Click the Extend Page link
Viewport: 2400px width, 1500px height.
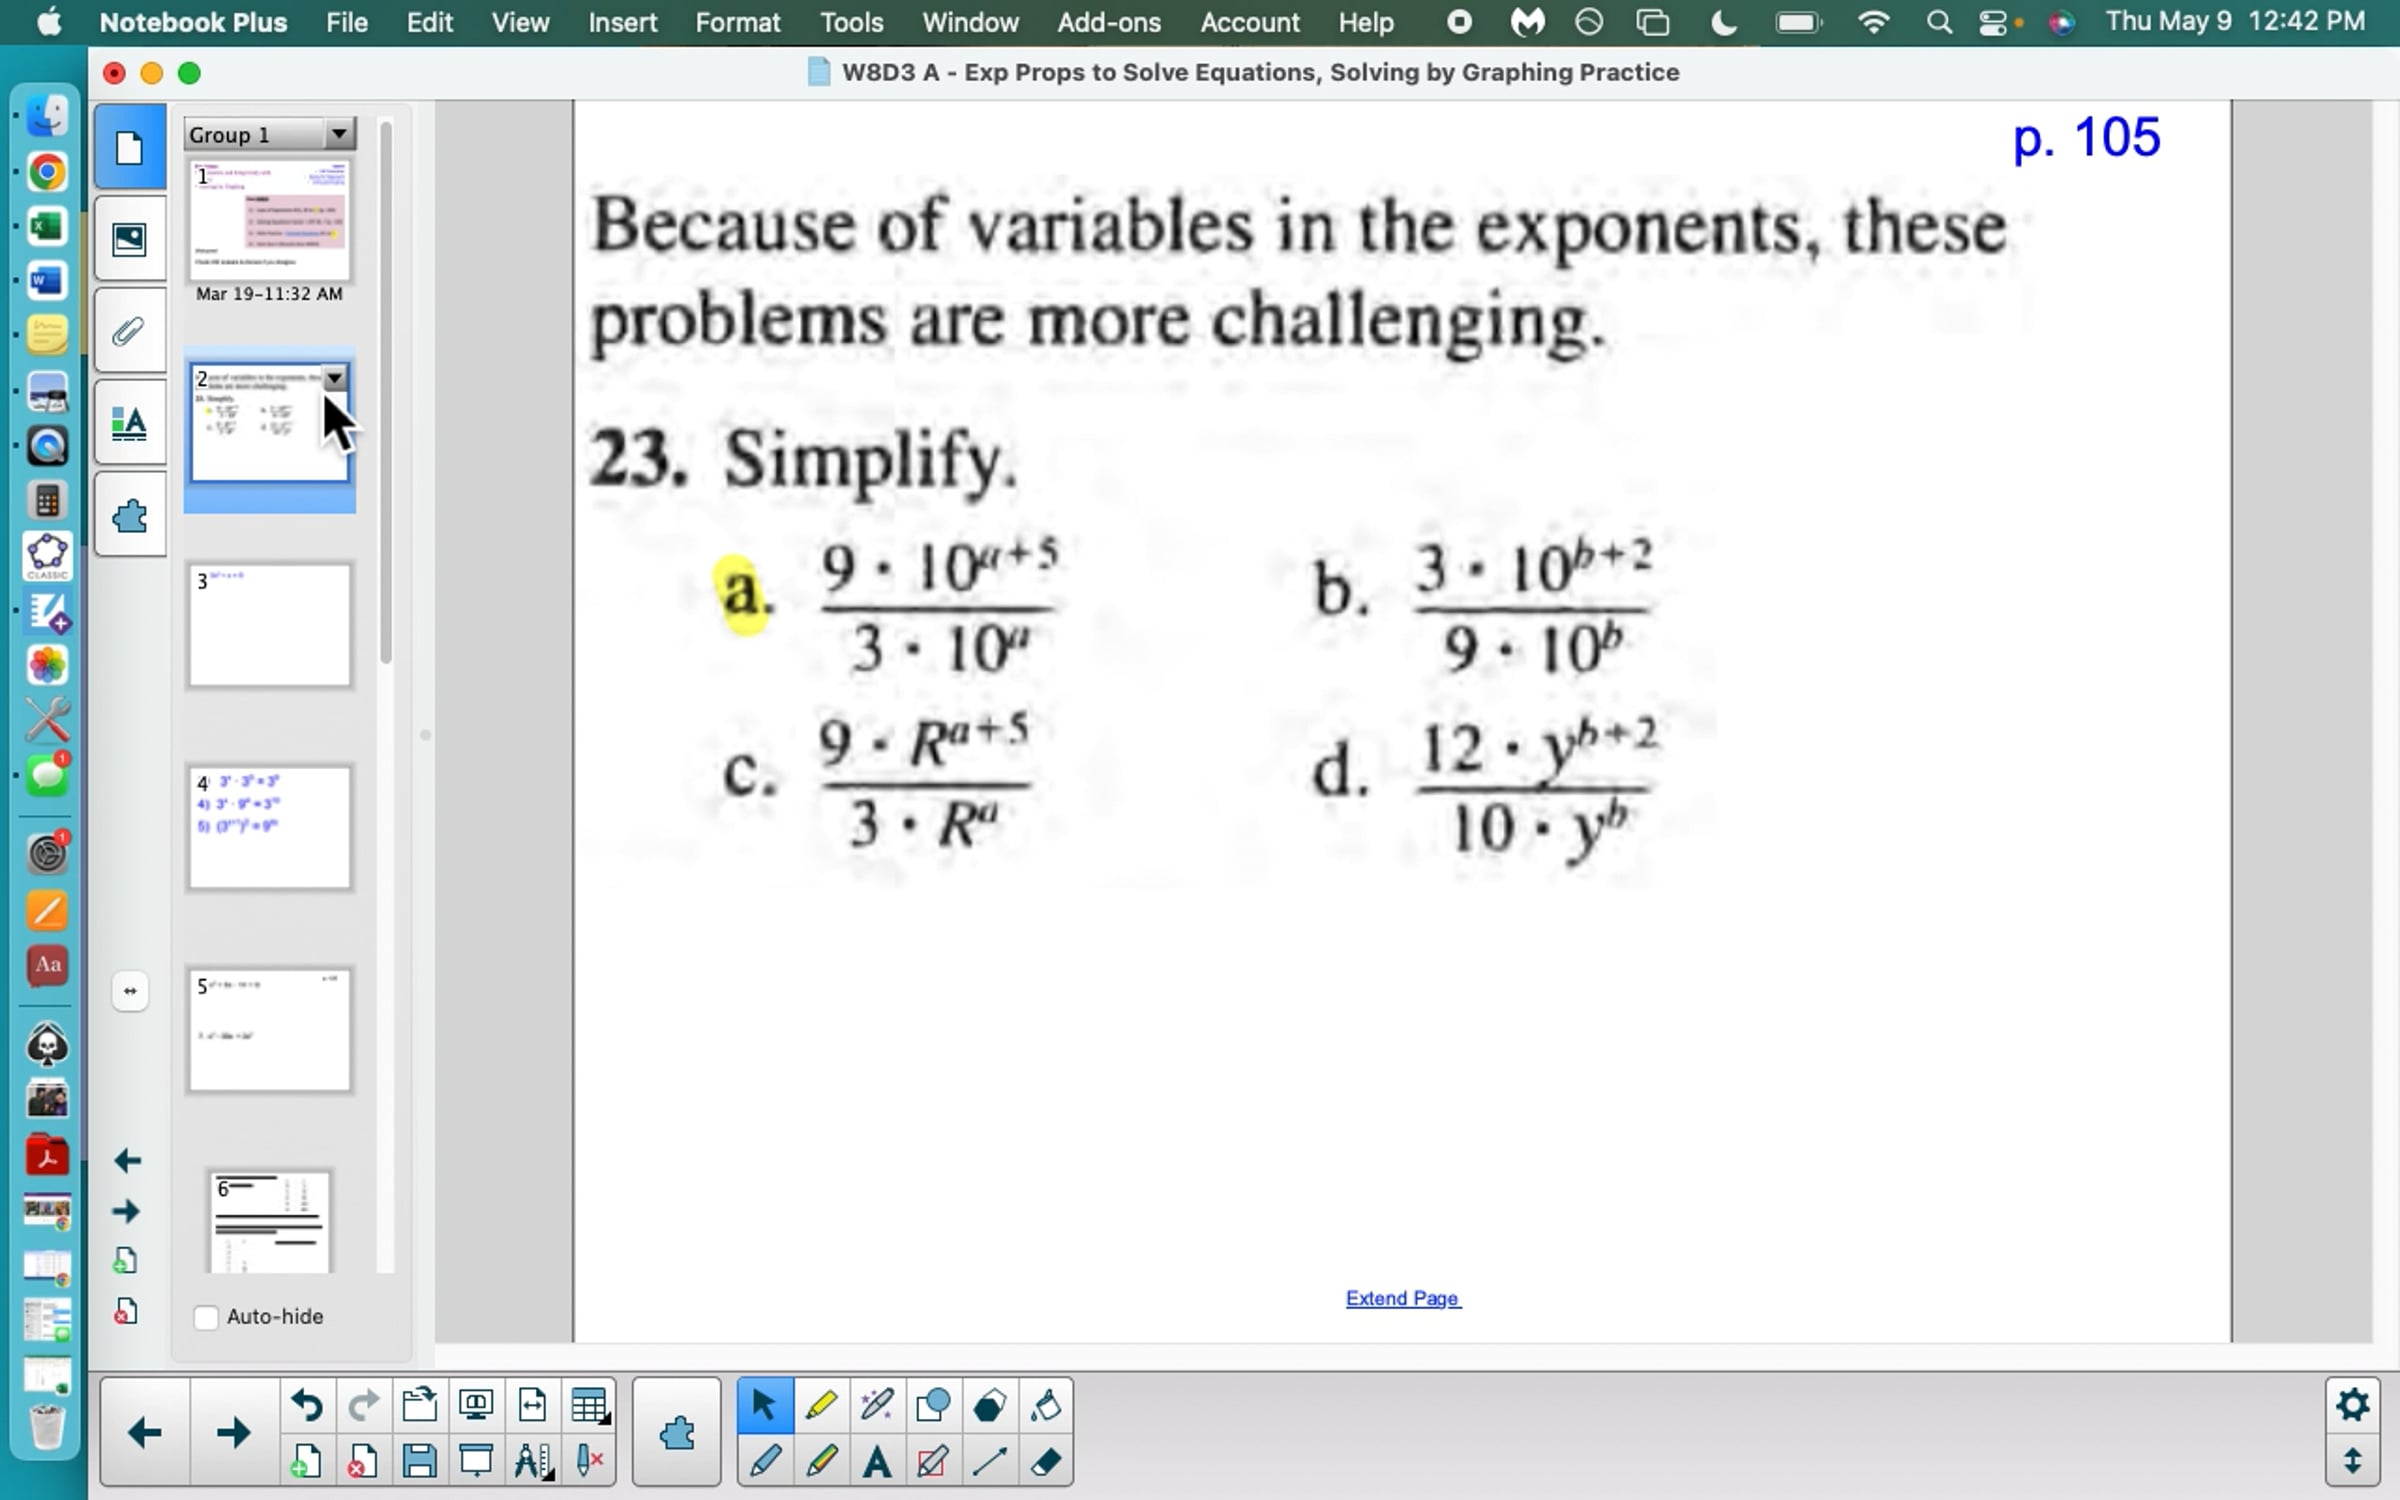point(1402,1298)
